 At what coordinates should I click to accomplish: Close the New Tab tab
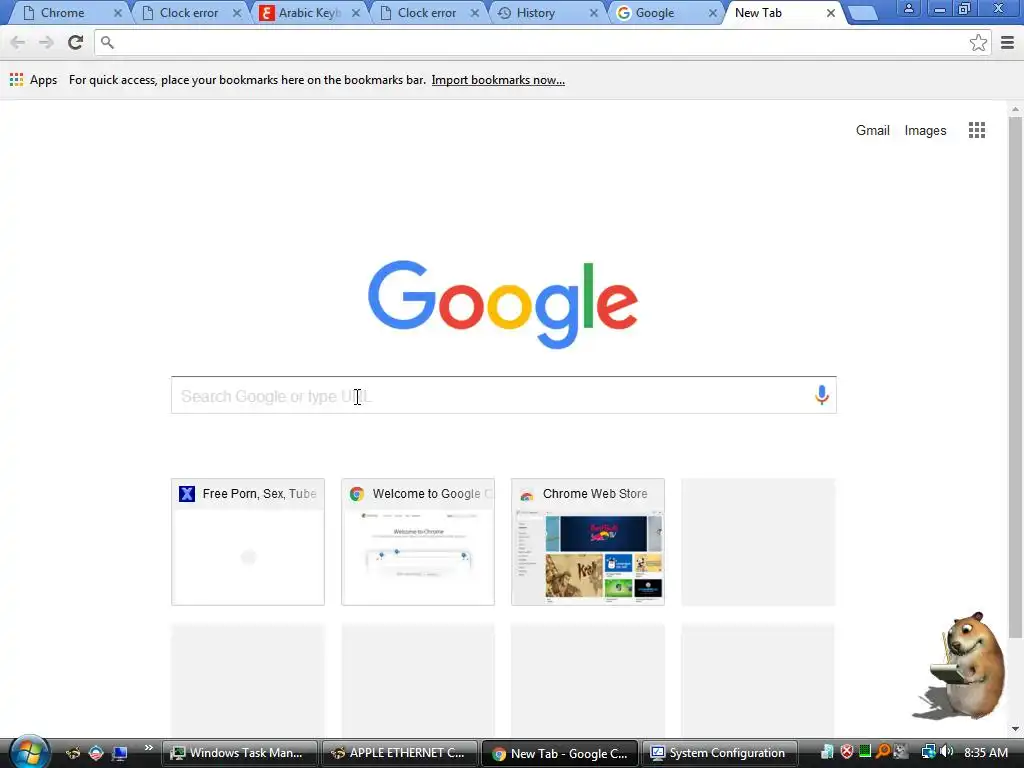(831, 13)
